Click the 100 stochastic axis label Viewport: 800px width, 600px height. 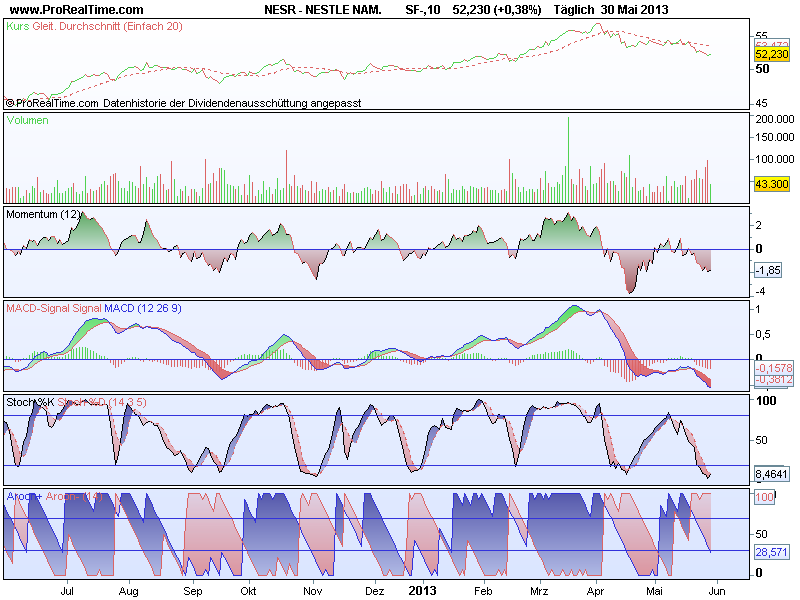[x=766, y=401]
